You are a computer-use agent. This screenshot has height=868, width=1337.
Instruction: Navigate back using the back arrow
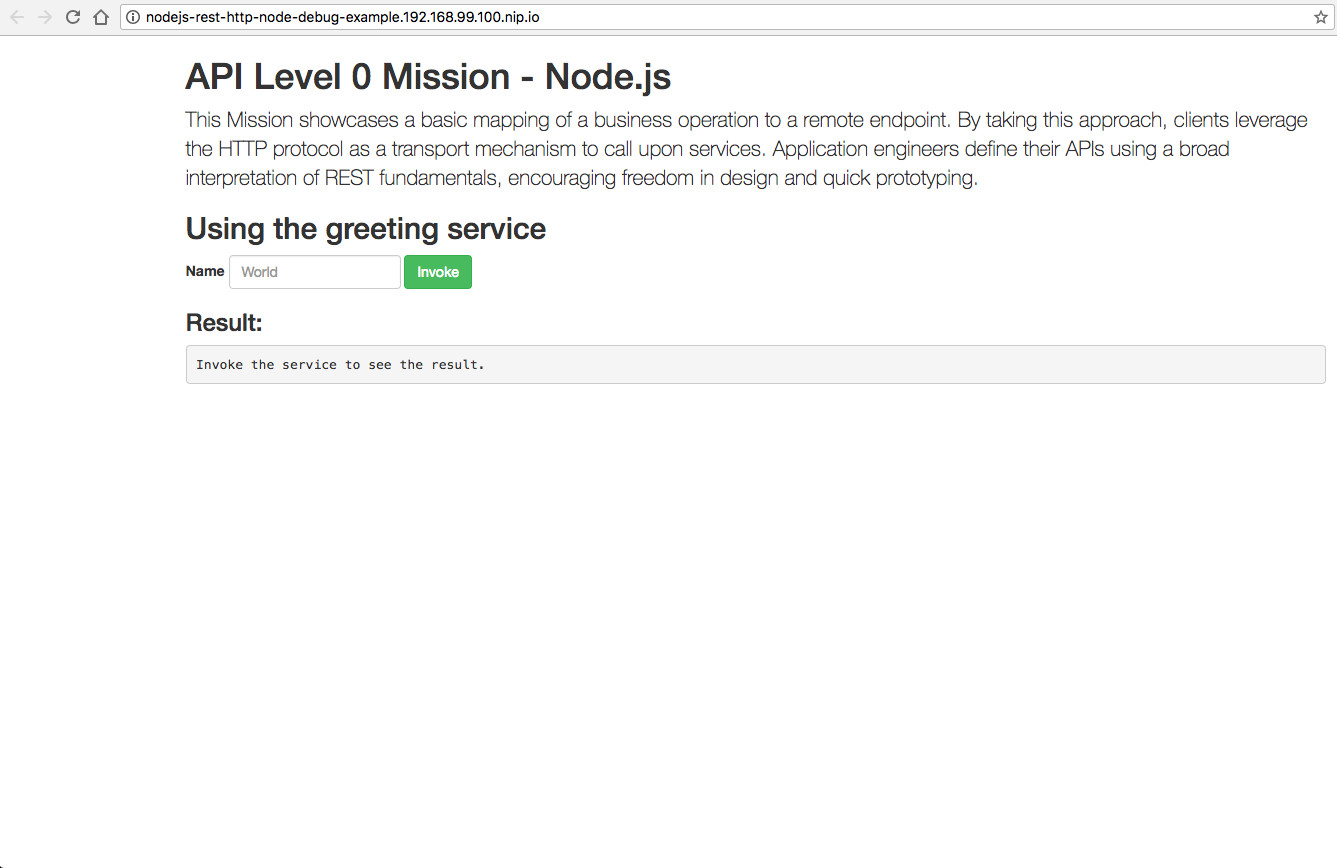(17, 17)
